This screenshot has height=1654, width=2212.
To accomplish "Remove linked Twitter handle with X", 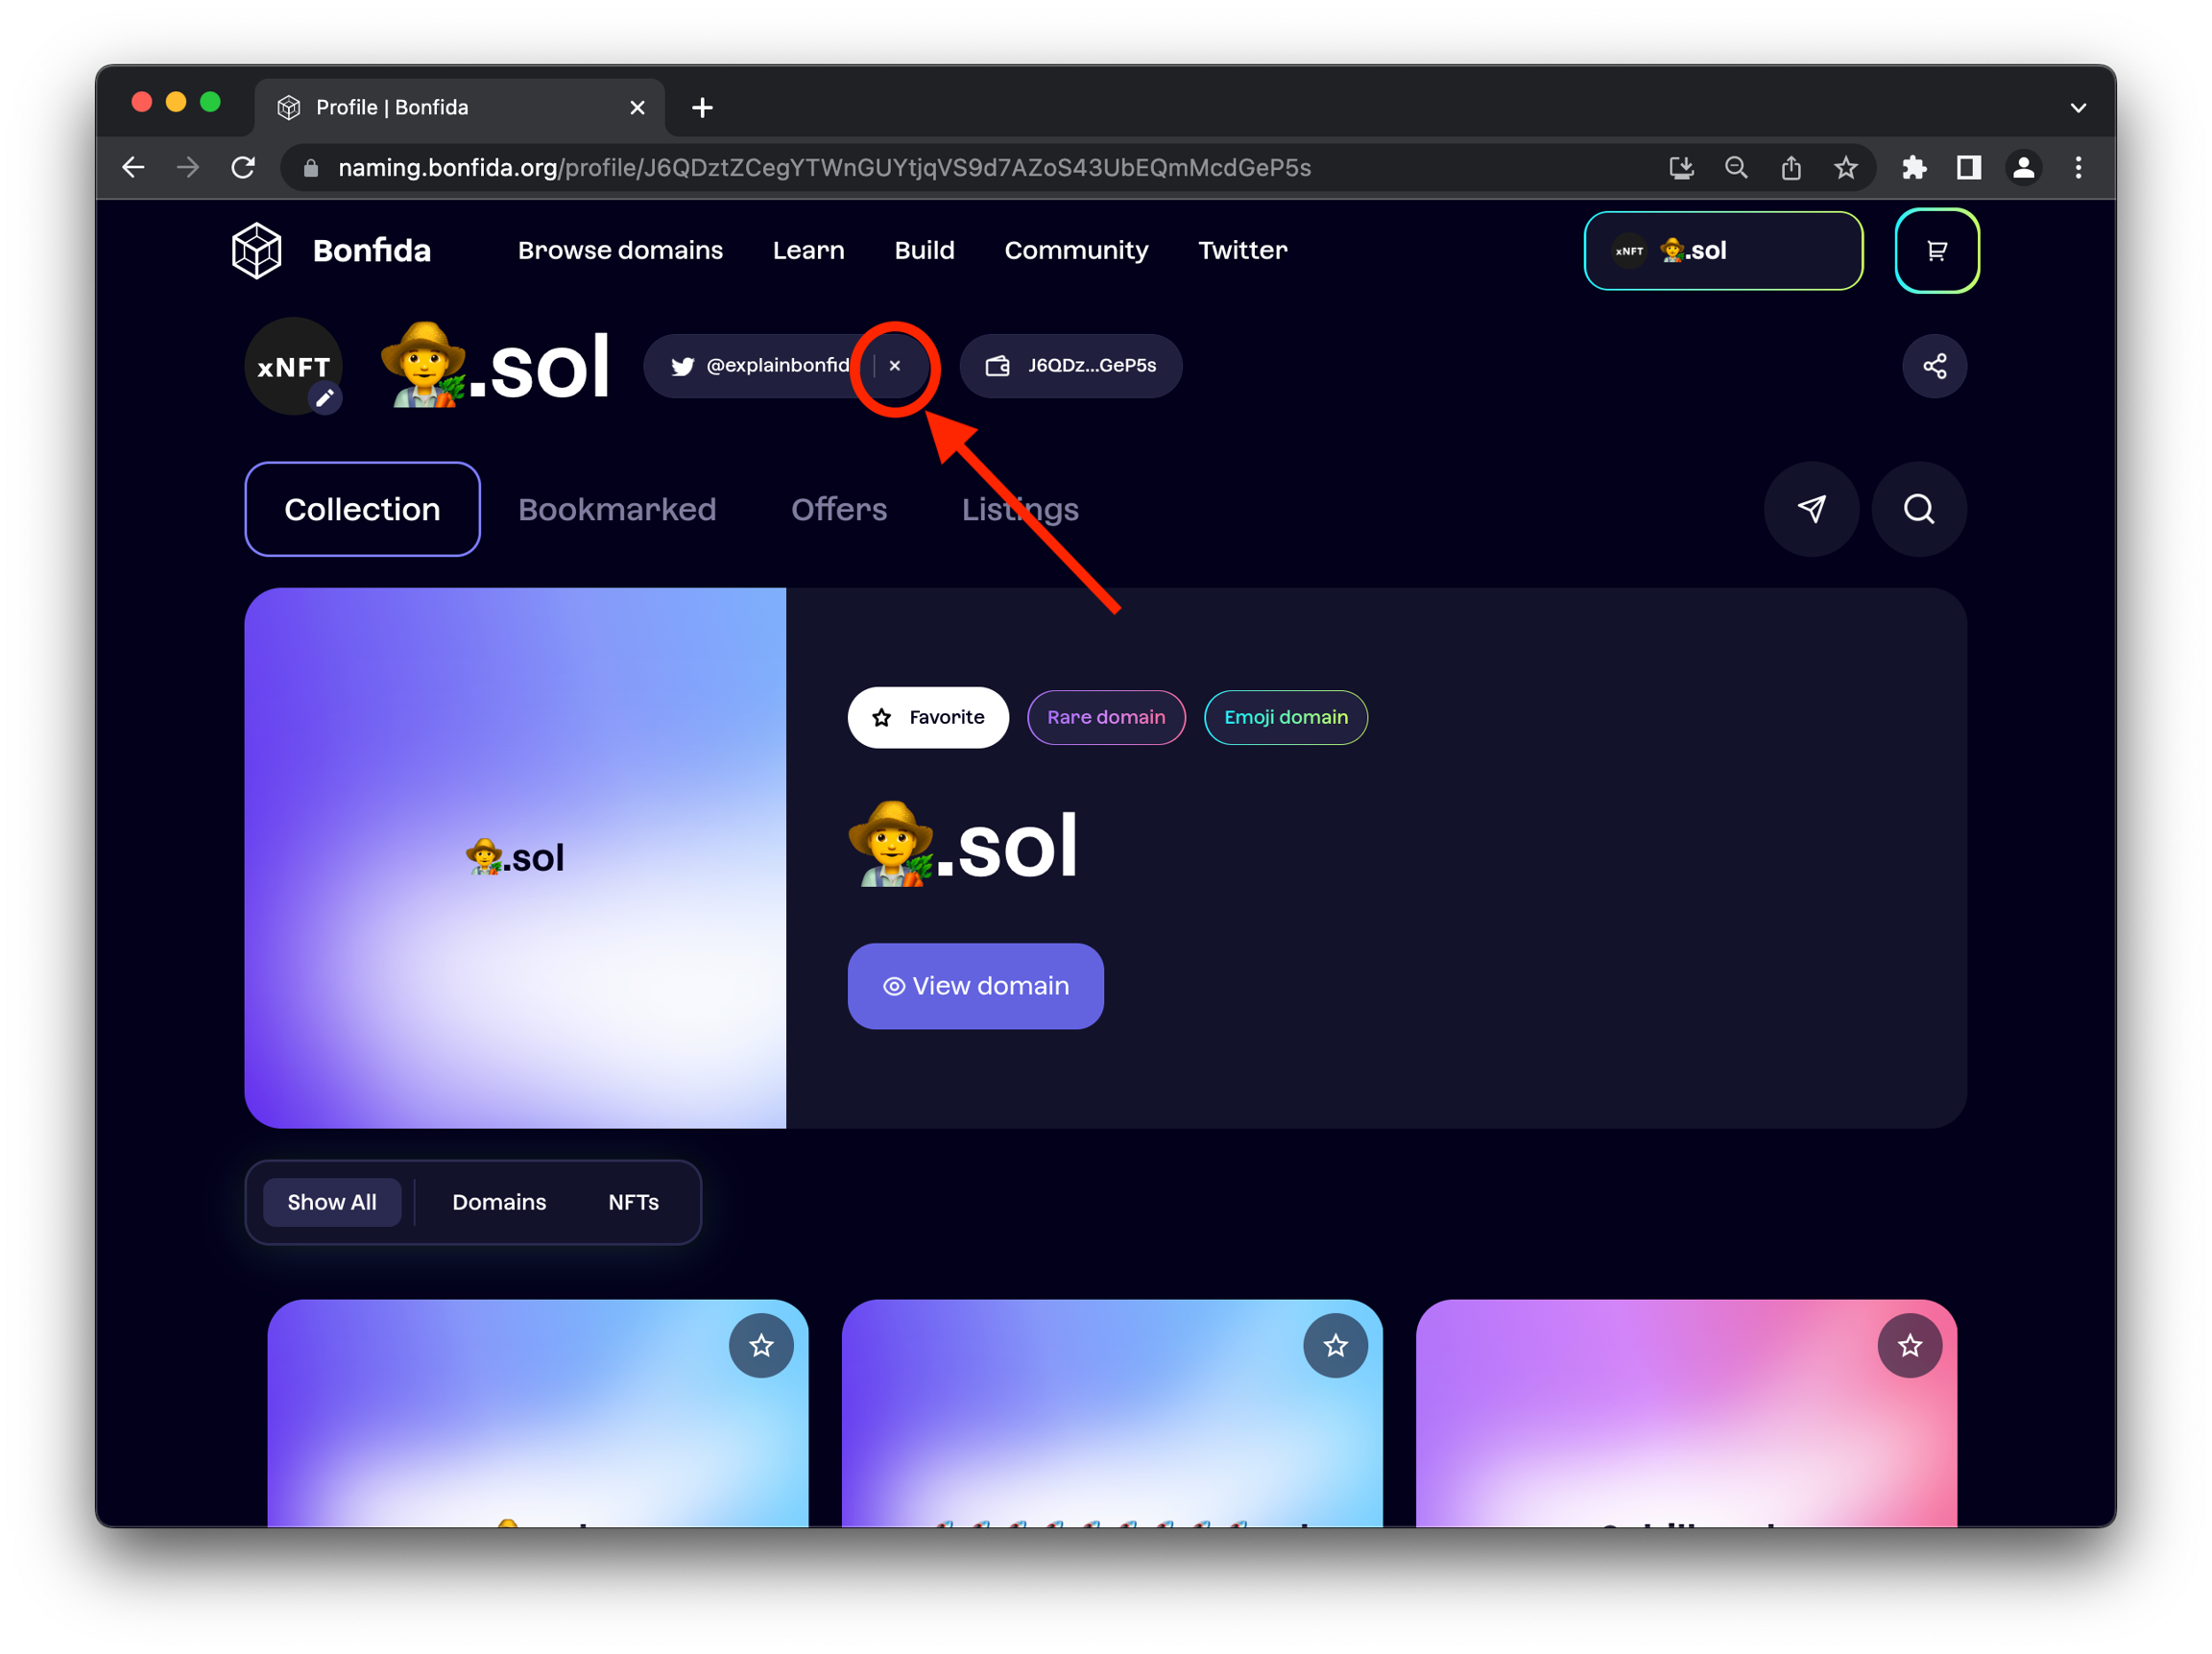I will (895, 366).
